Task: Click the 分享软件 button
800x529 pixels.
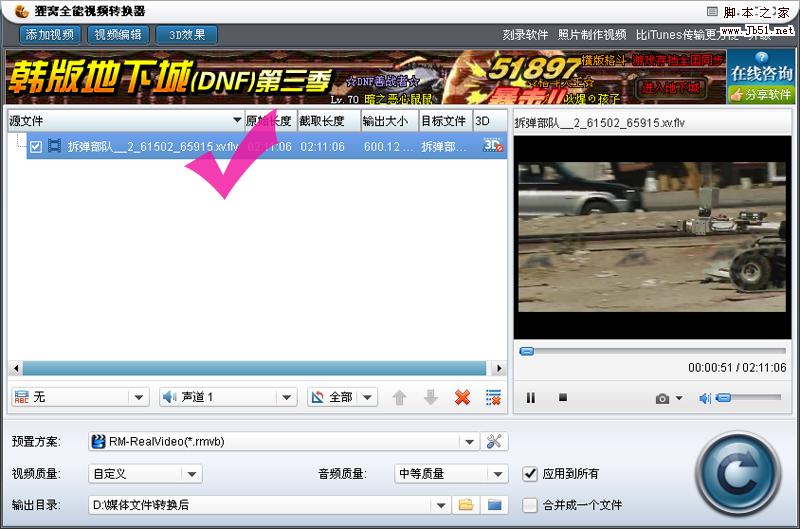Action: click(x=761, y=94)
